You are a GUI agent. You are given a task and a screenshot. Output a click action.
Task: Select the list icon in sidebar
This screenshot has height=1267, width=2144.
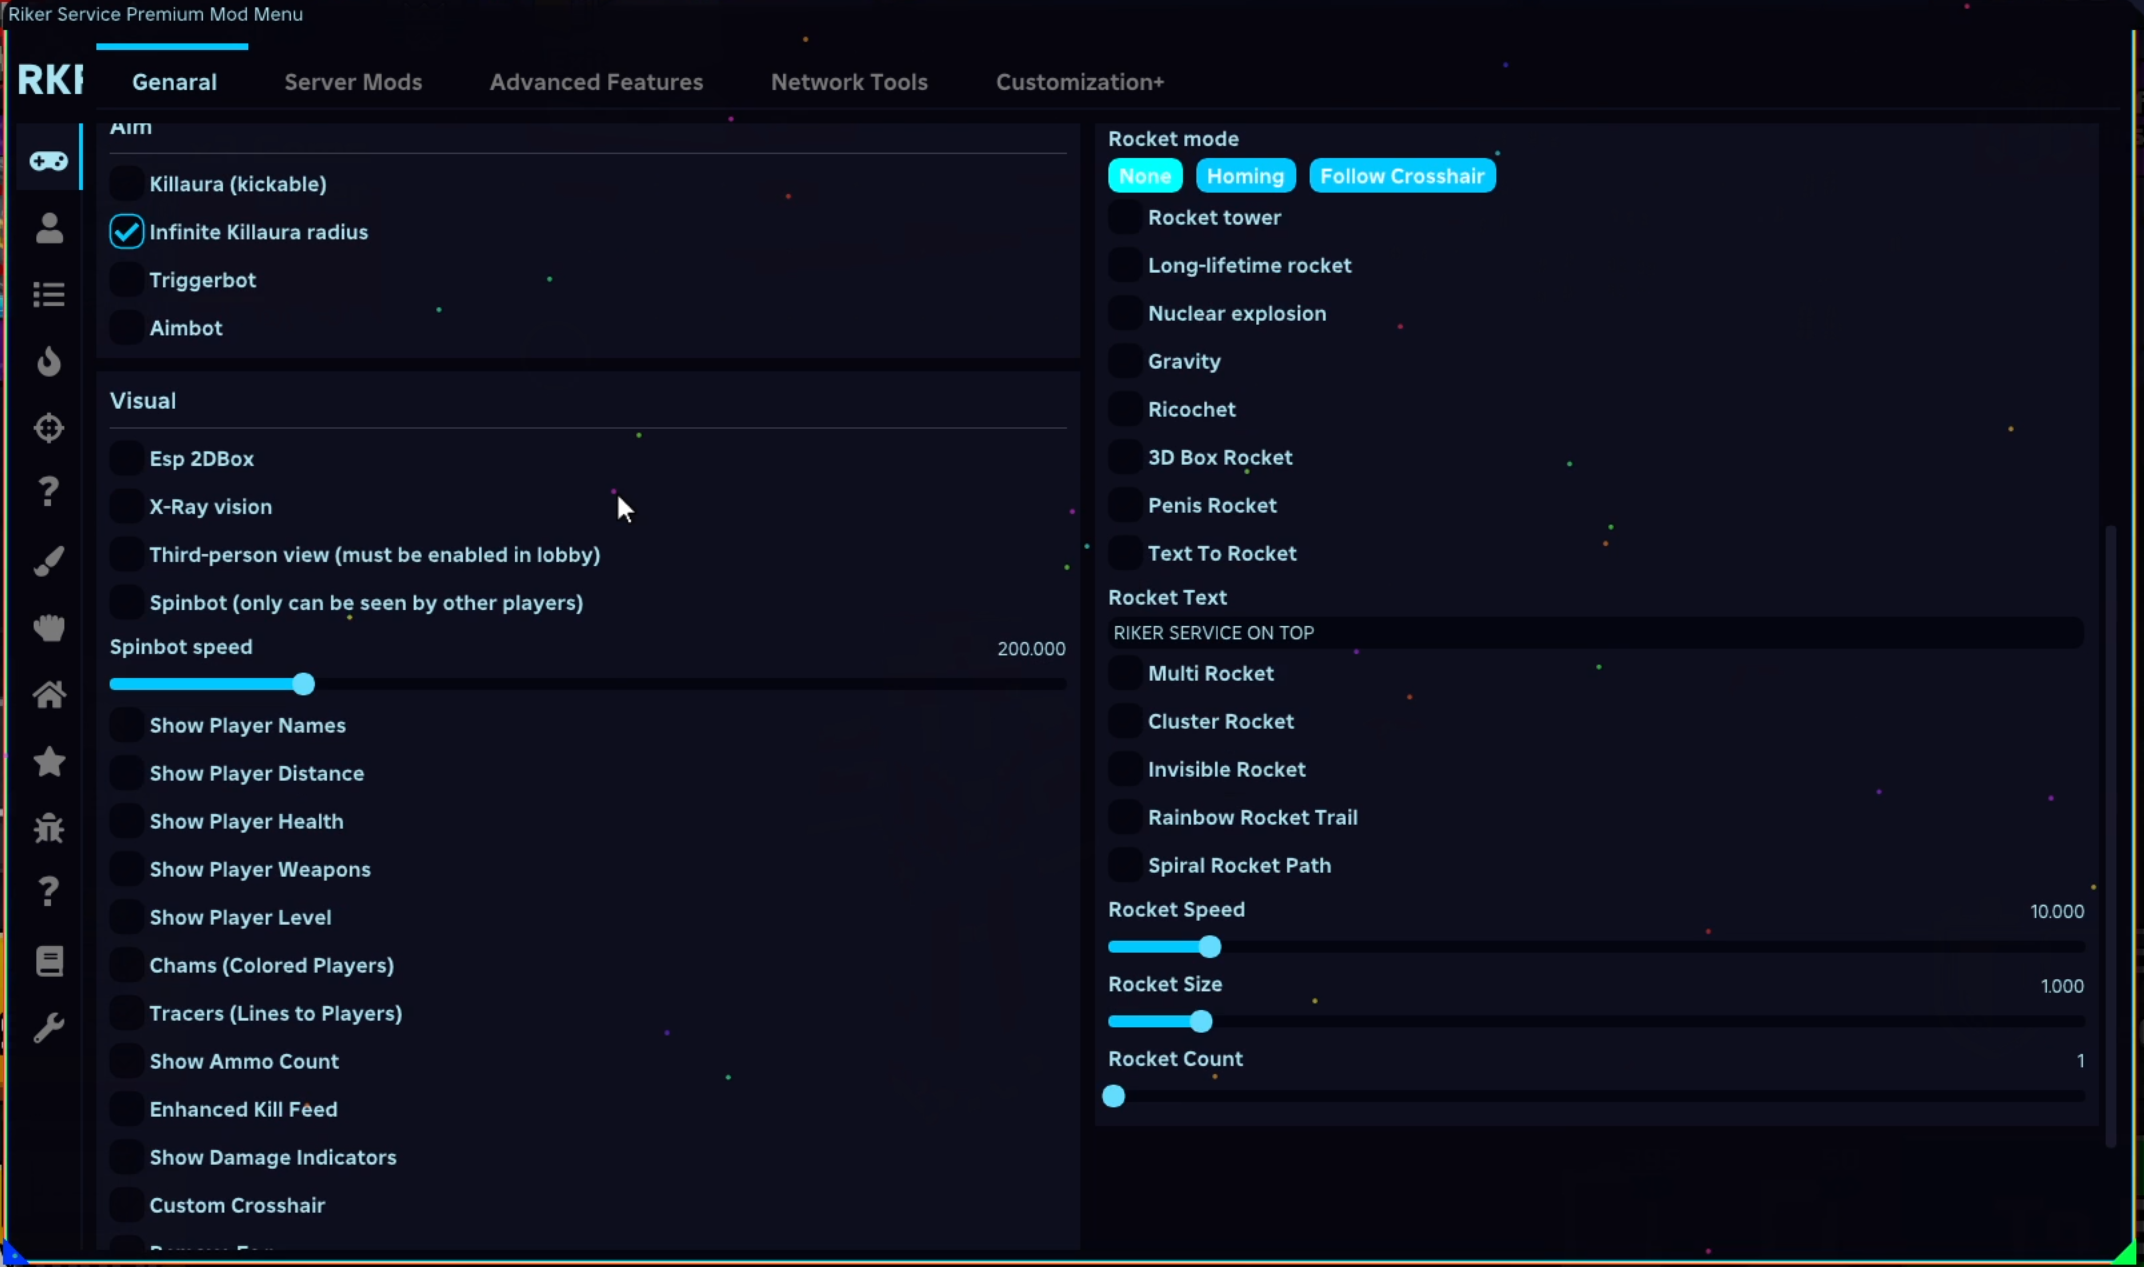coord(48,294)
